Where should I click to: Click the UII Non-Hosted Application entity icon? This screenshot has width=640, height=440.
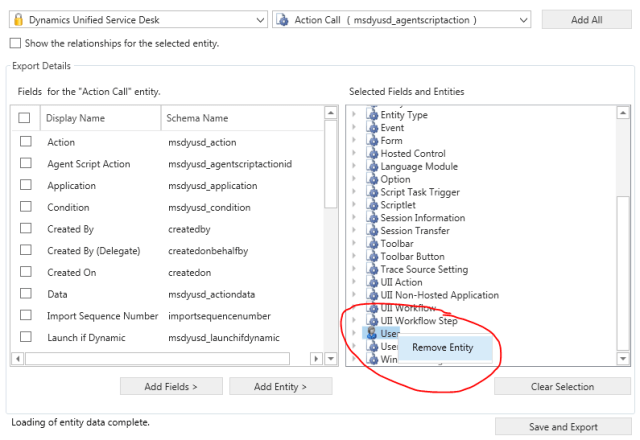[372, 295]
